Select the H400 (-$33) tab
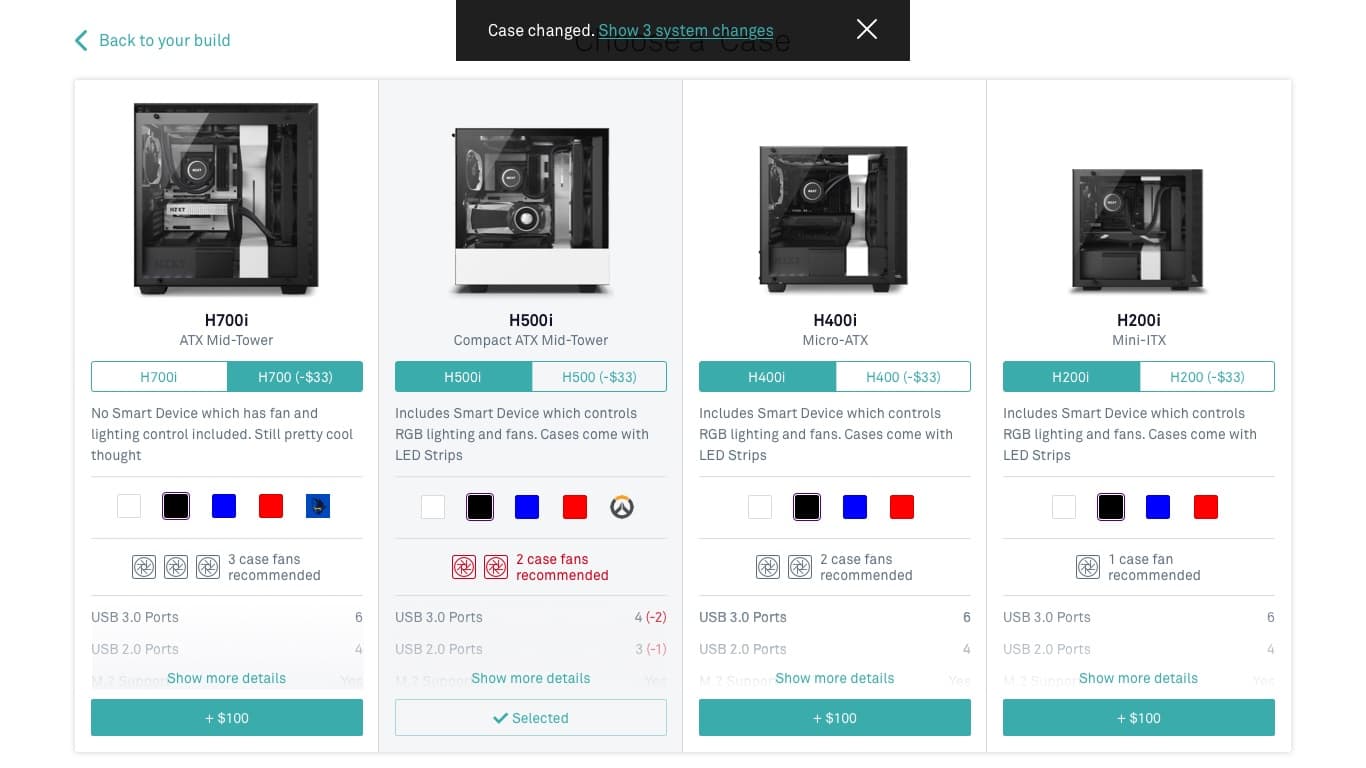Viewport: 1366px width, 768px height. point(903,377)
